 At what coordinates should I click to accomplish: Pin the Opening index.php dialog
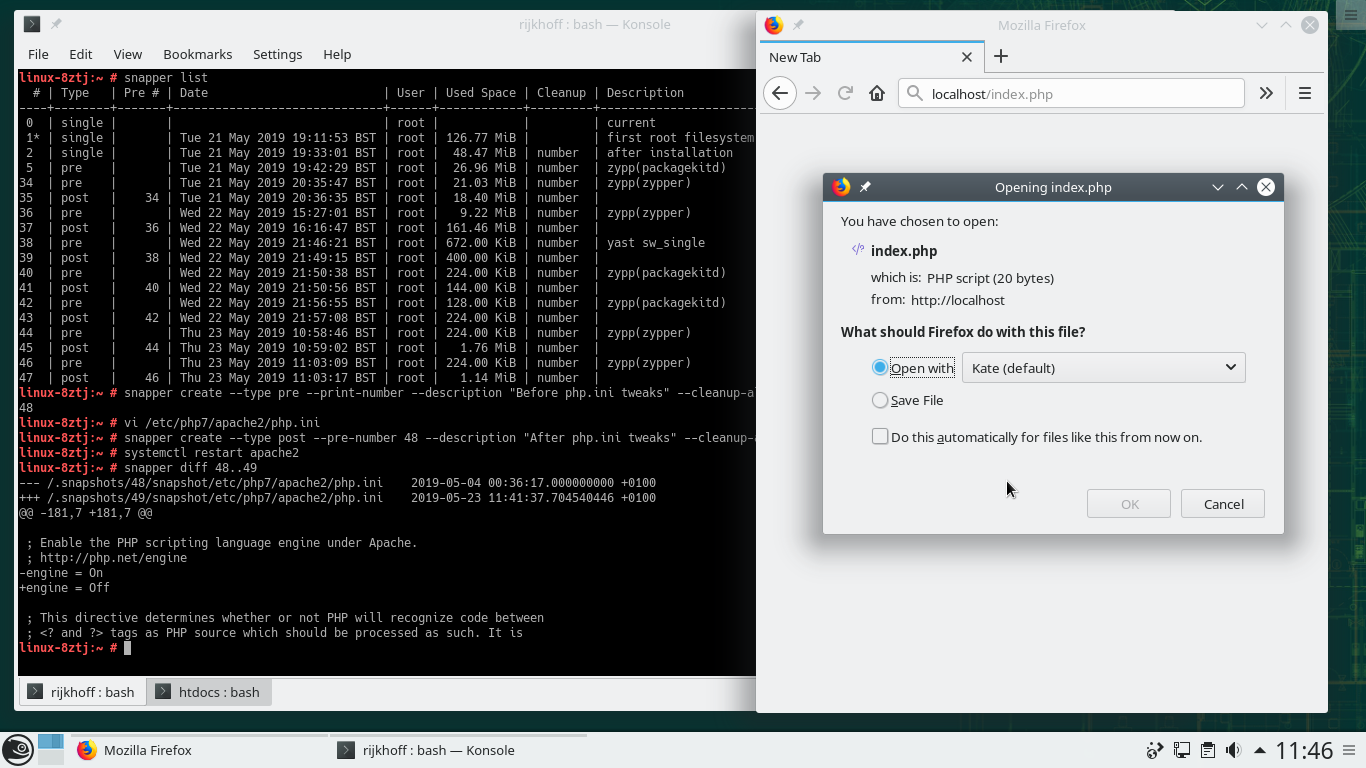point(865,187)
